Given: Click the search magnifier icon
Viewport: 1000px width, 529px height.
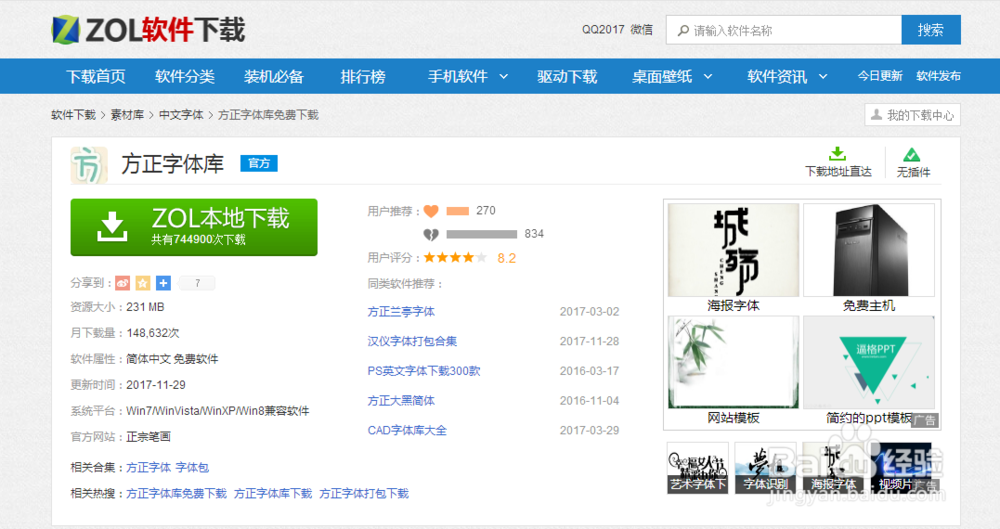Looking at the screenshot, I should pos(683,30).
